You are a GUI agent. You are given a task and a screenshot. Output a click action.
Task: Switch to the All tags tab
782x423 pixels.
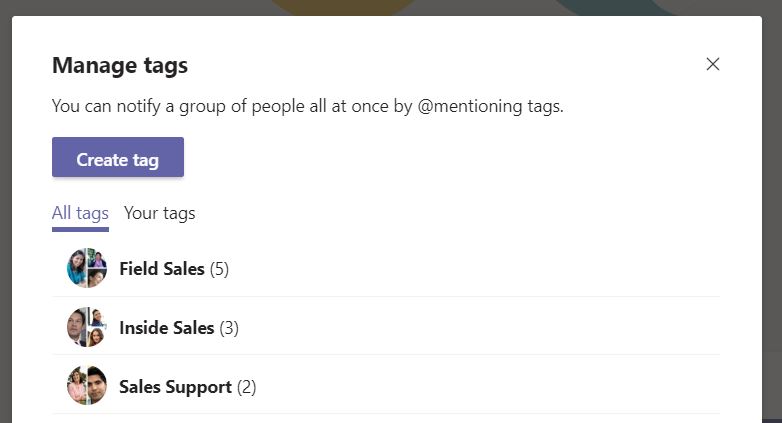point(80,213)
